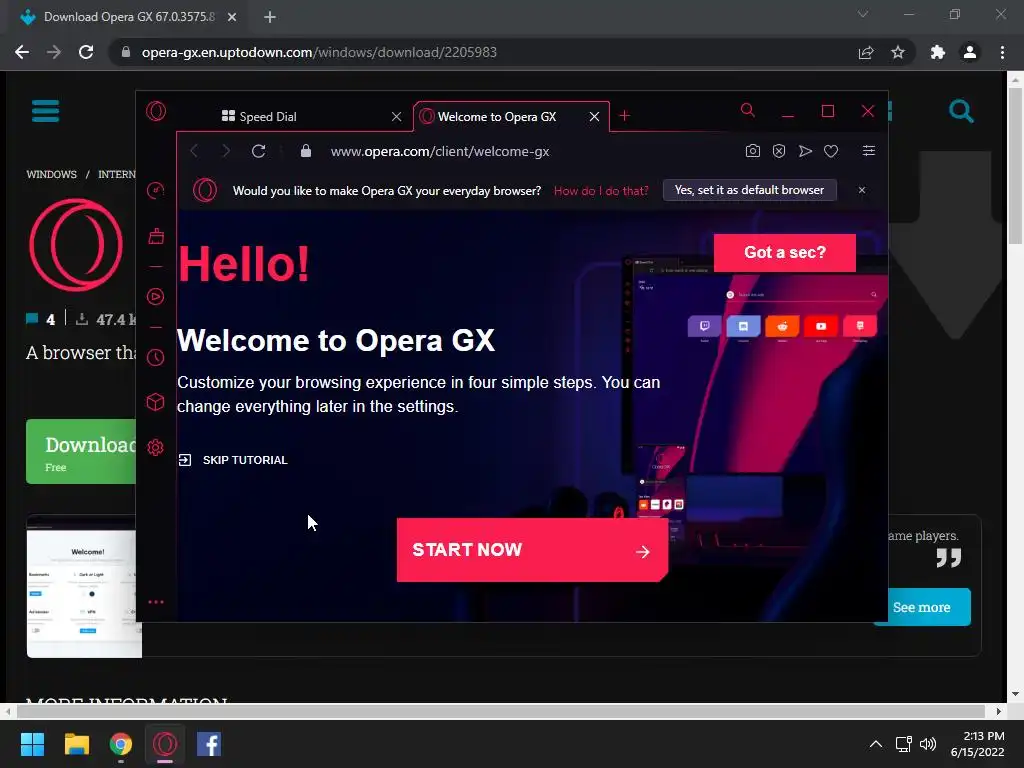The image size is (1024, 768).
Task: Open a new Chrome tab
Action: (270, 17)
